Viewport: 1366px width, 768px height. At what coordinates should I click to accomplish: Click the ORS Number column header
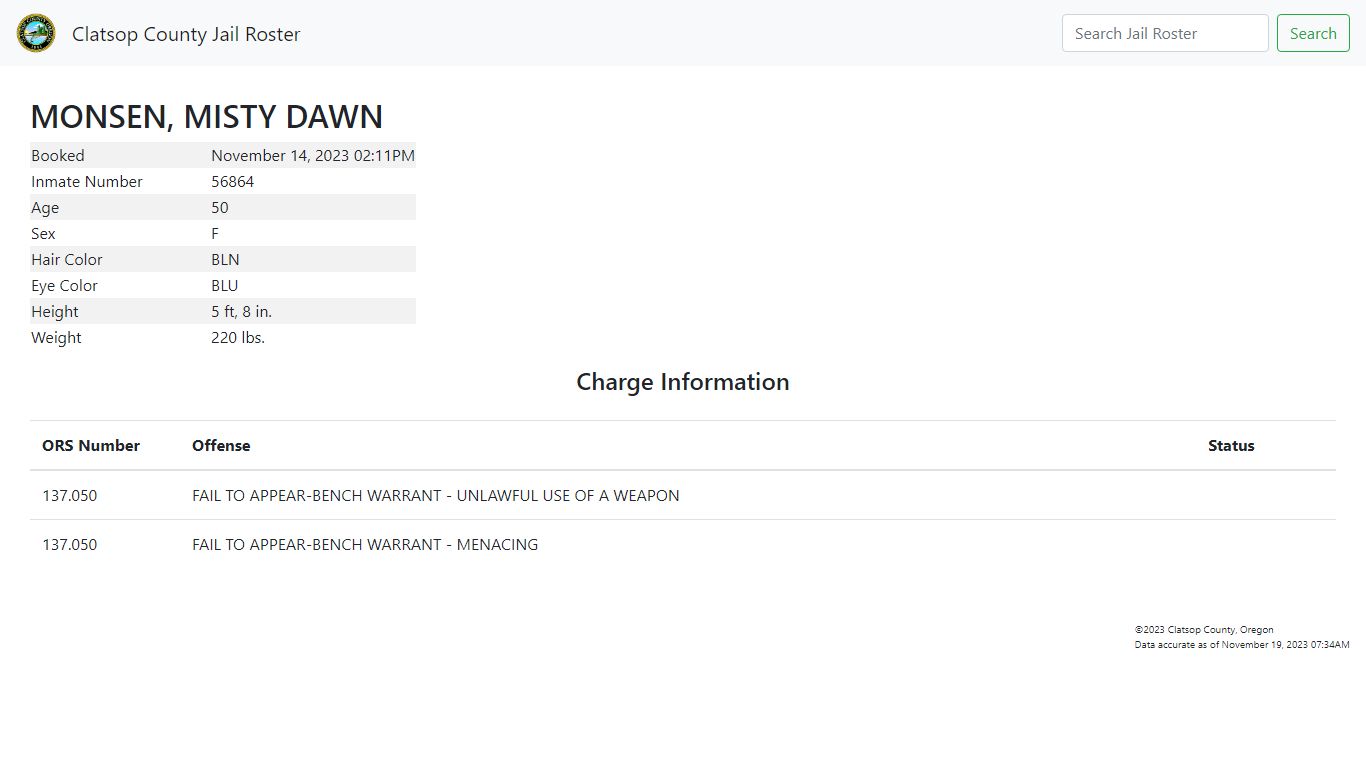tap(91, 446)
